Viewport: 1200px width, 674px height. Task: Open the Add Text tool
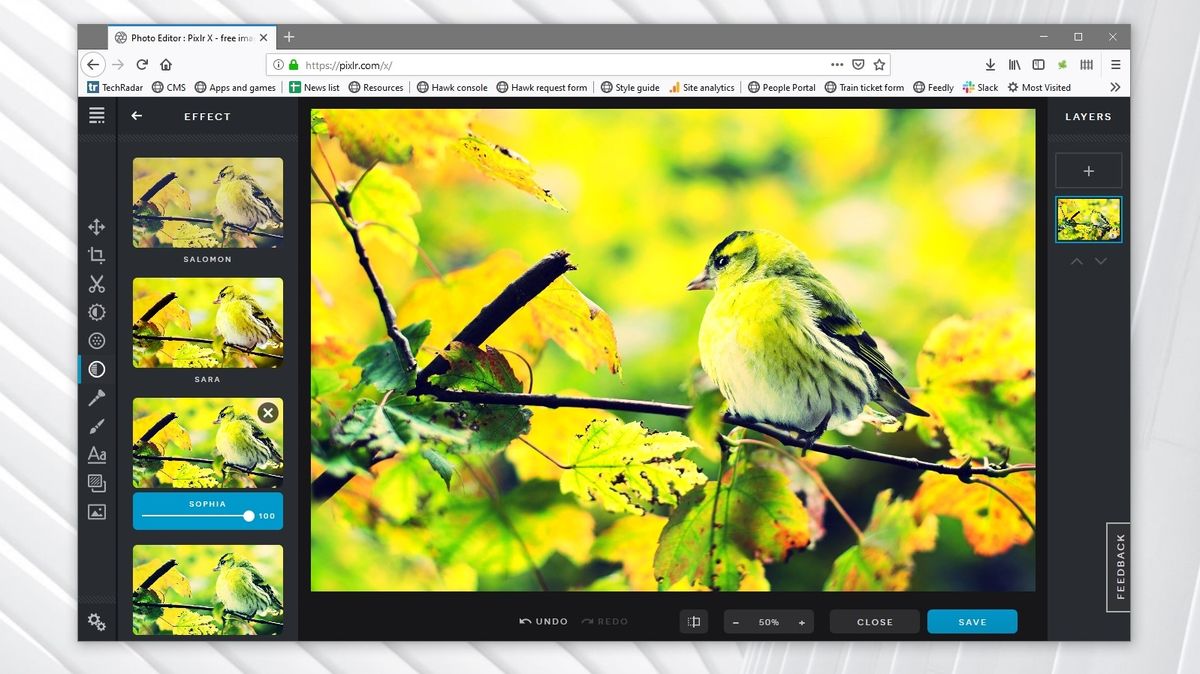96,455
